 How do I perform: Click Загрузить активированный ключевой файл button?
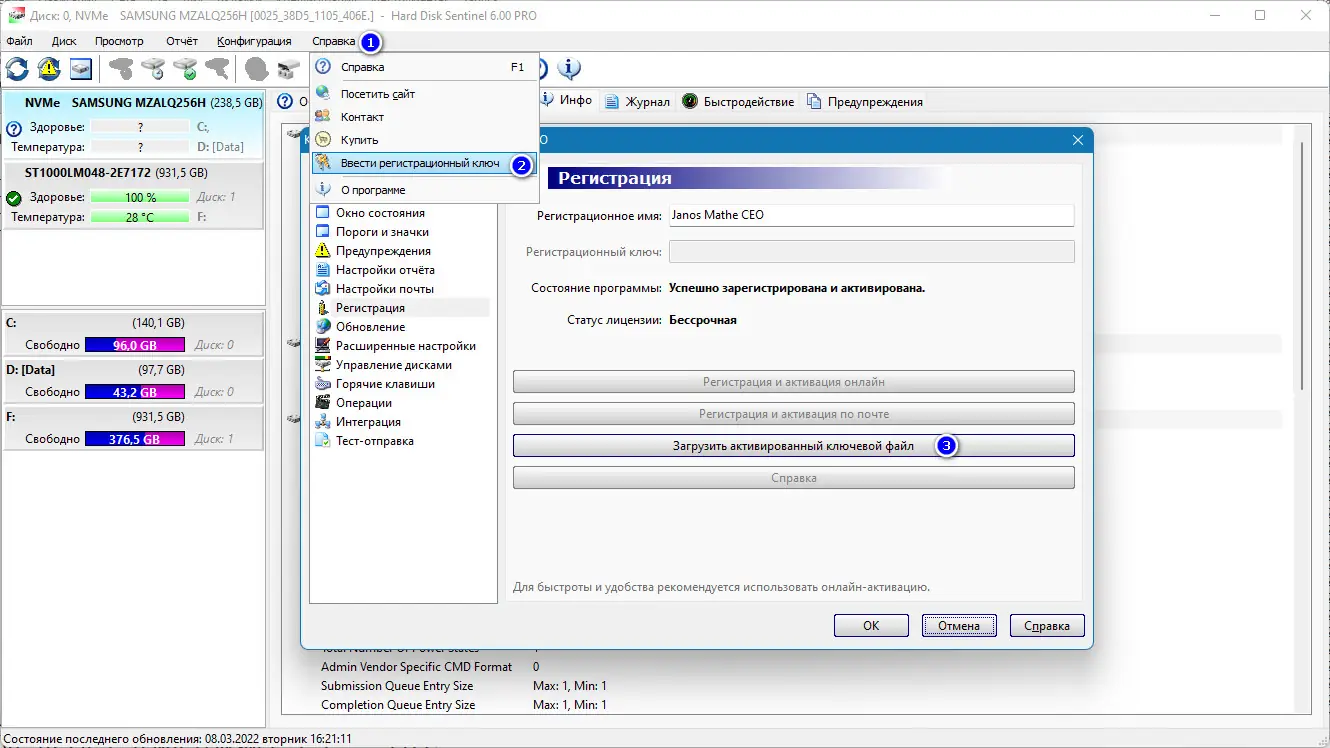tap(793, 445)
